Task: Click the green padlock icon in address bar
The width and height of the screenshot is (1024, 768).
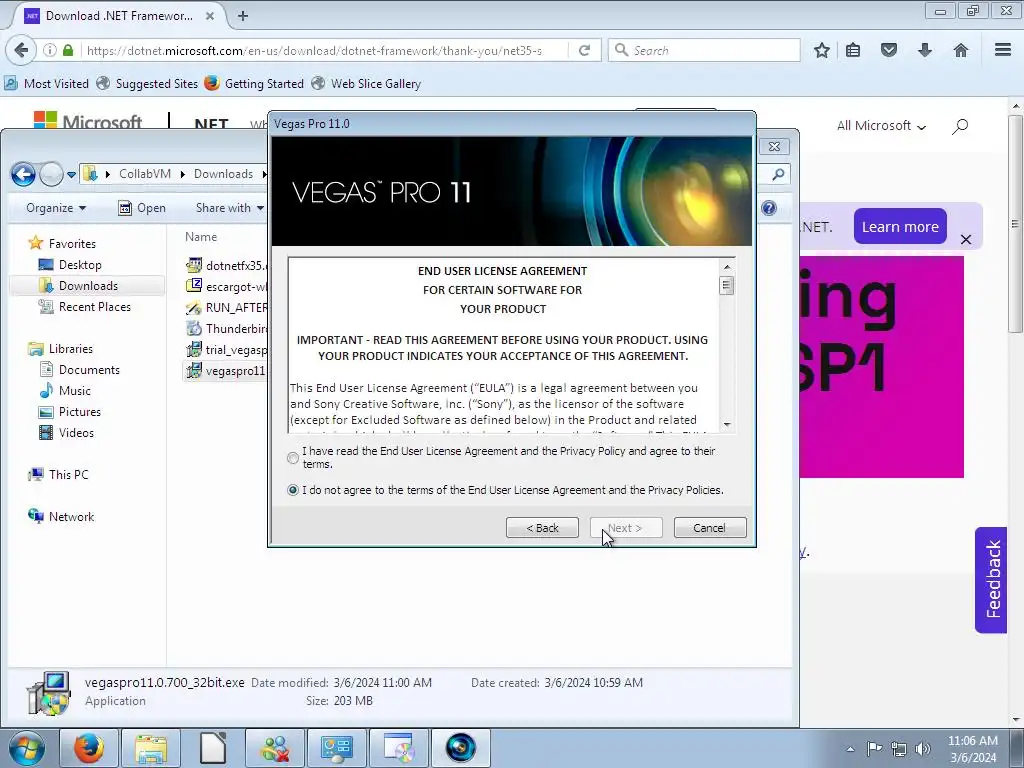Action: (68, 50)
